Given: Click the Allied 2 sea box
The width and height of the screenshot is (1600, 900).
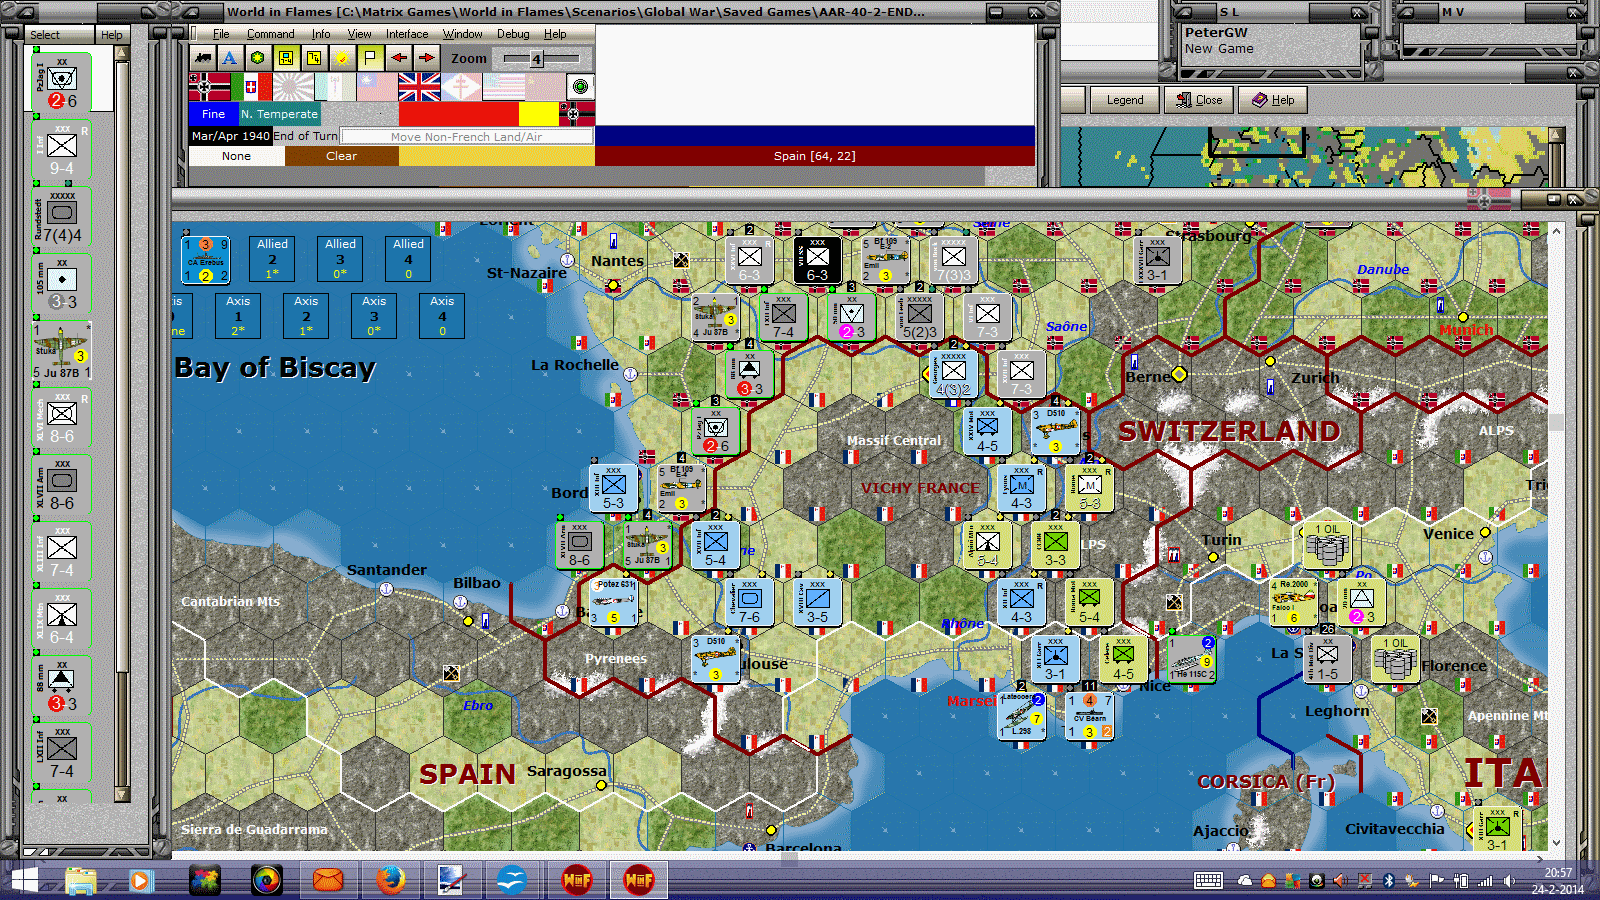Looking at the screenshot, I should click(272, 258).
